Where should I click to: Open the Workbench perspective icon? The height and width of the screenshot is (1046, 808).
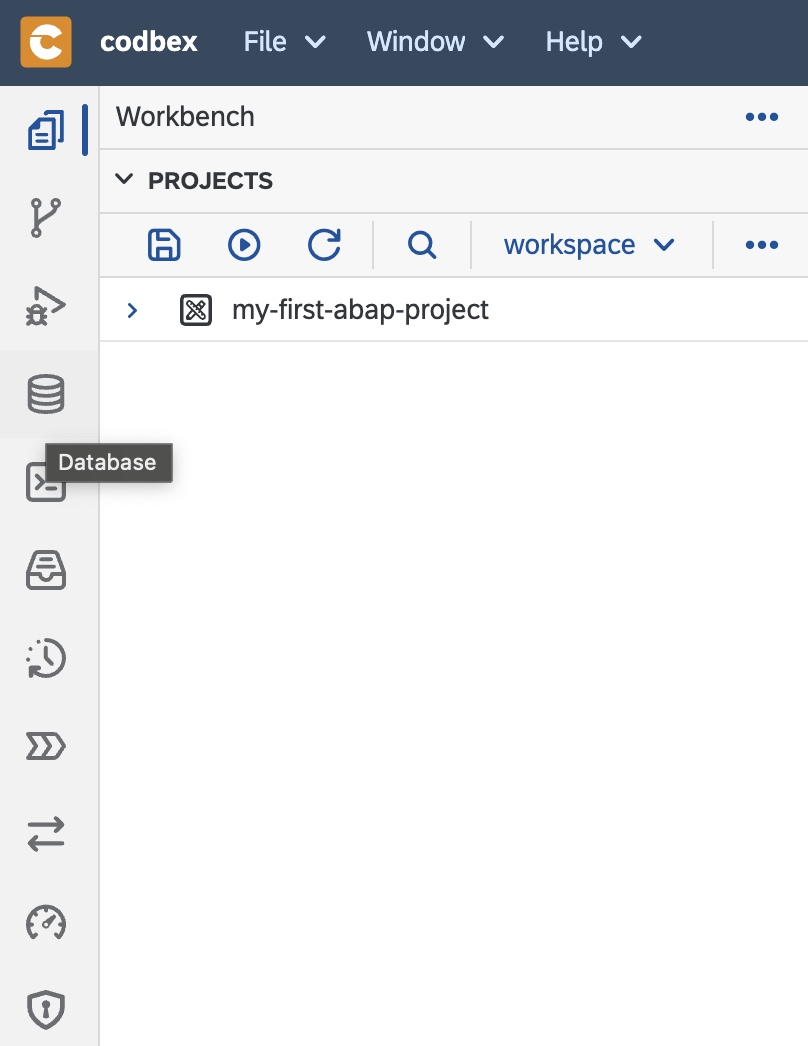point(46,130)
